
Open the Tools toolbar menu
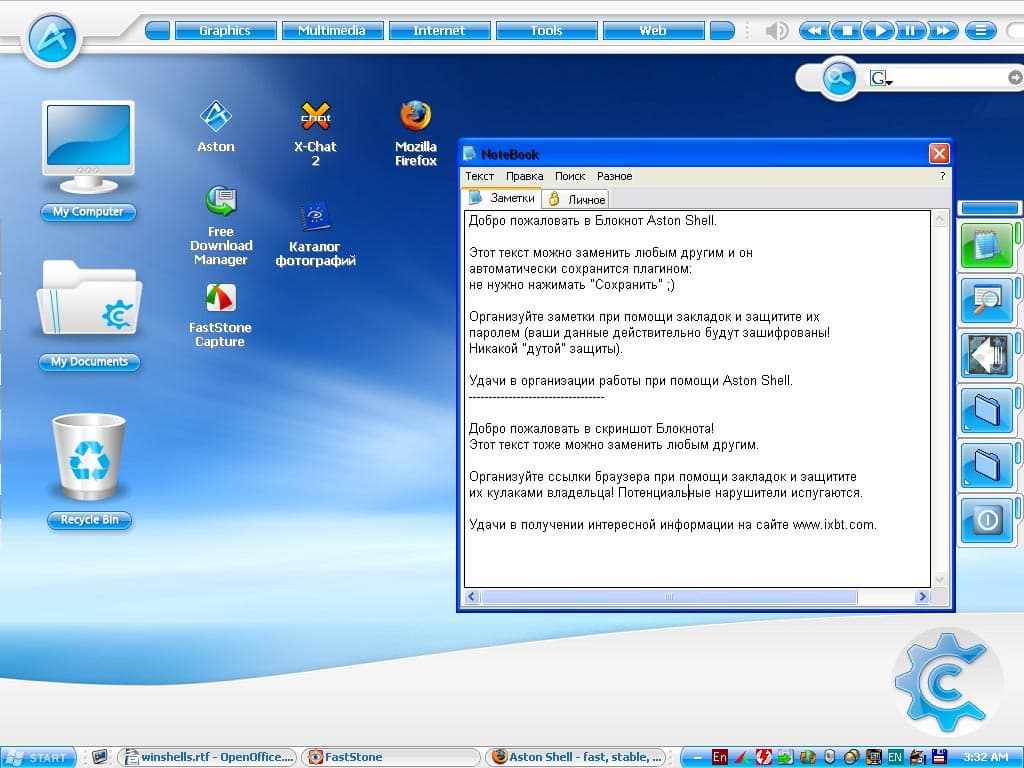(x=546, y=31)
